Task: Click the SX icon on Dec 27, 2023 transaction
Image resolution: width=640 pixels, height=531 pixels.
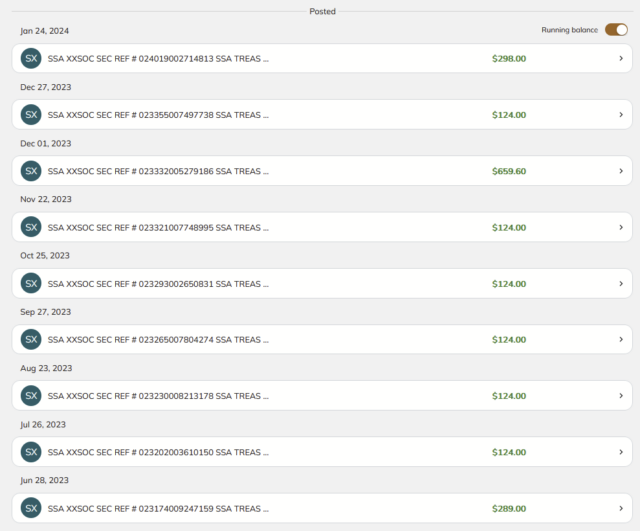Action: pos(31,115)
